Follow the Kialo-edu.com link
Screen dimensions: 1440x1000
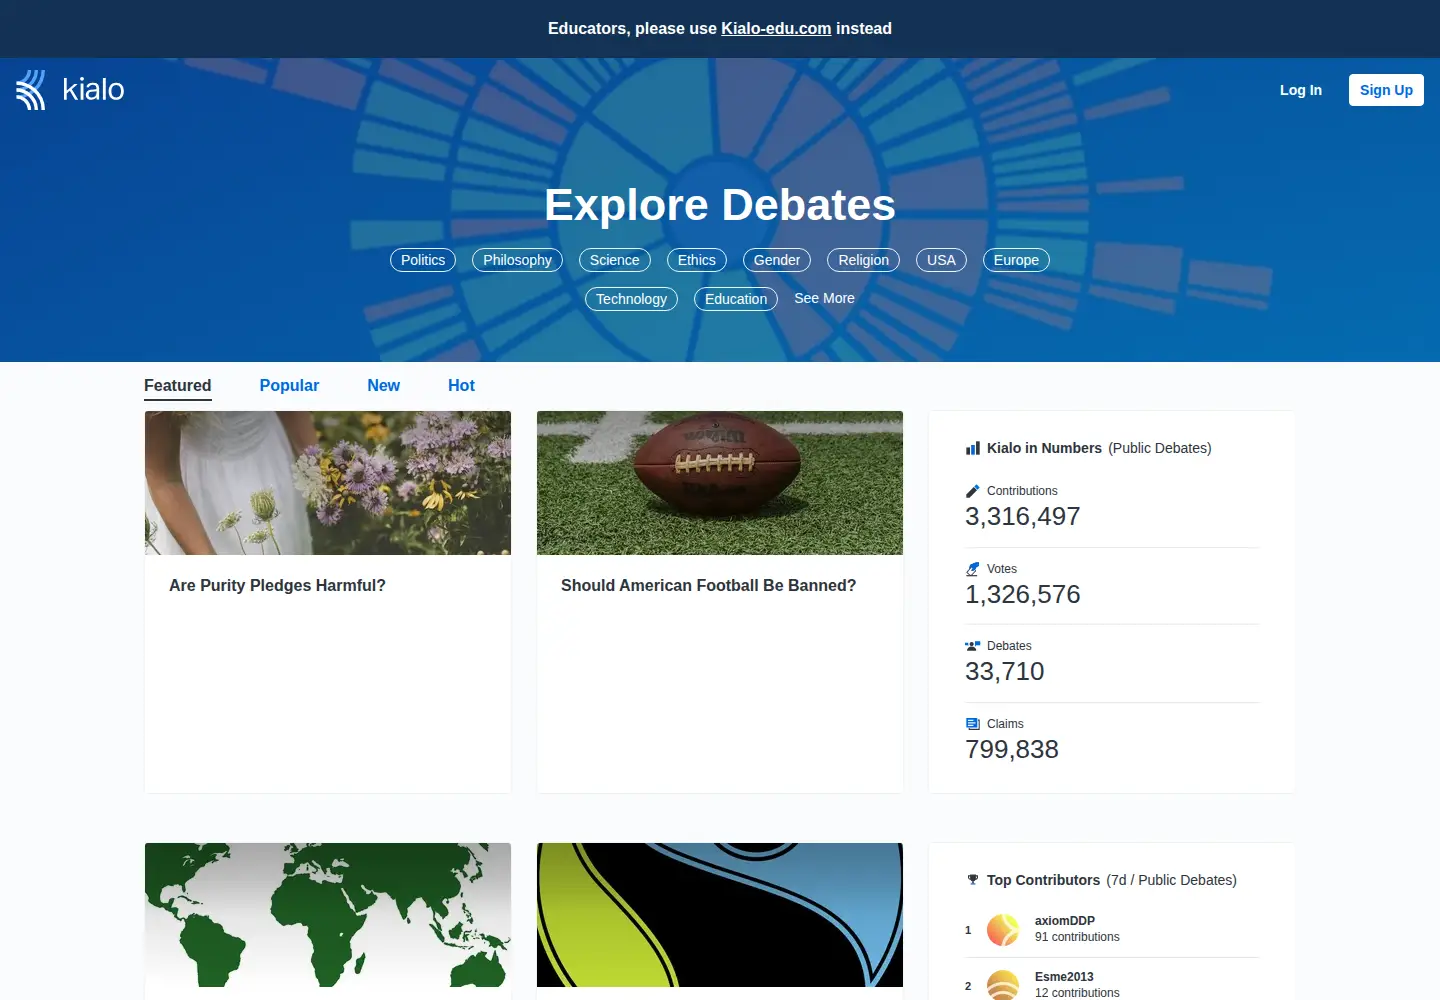coord(776,29)
